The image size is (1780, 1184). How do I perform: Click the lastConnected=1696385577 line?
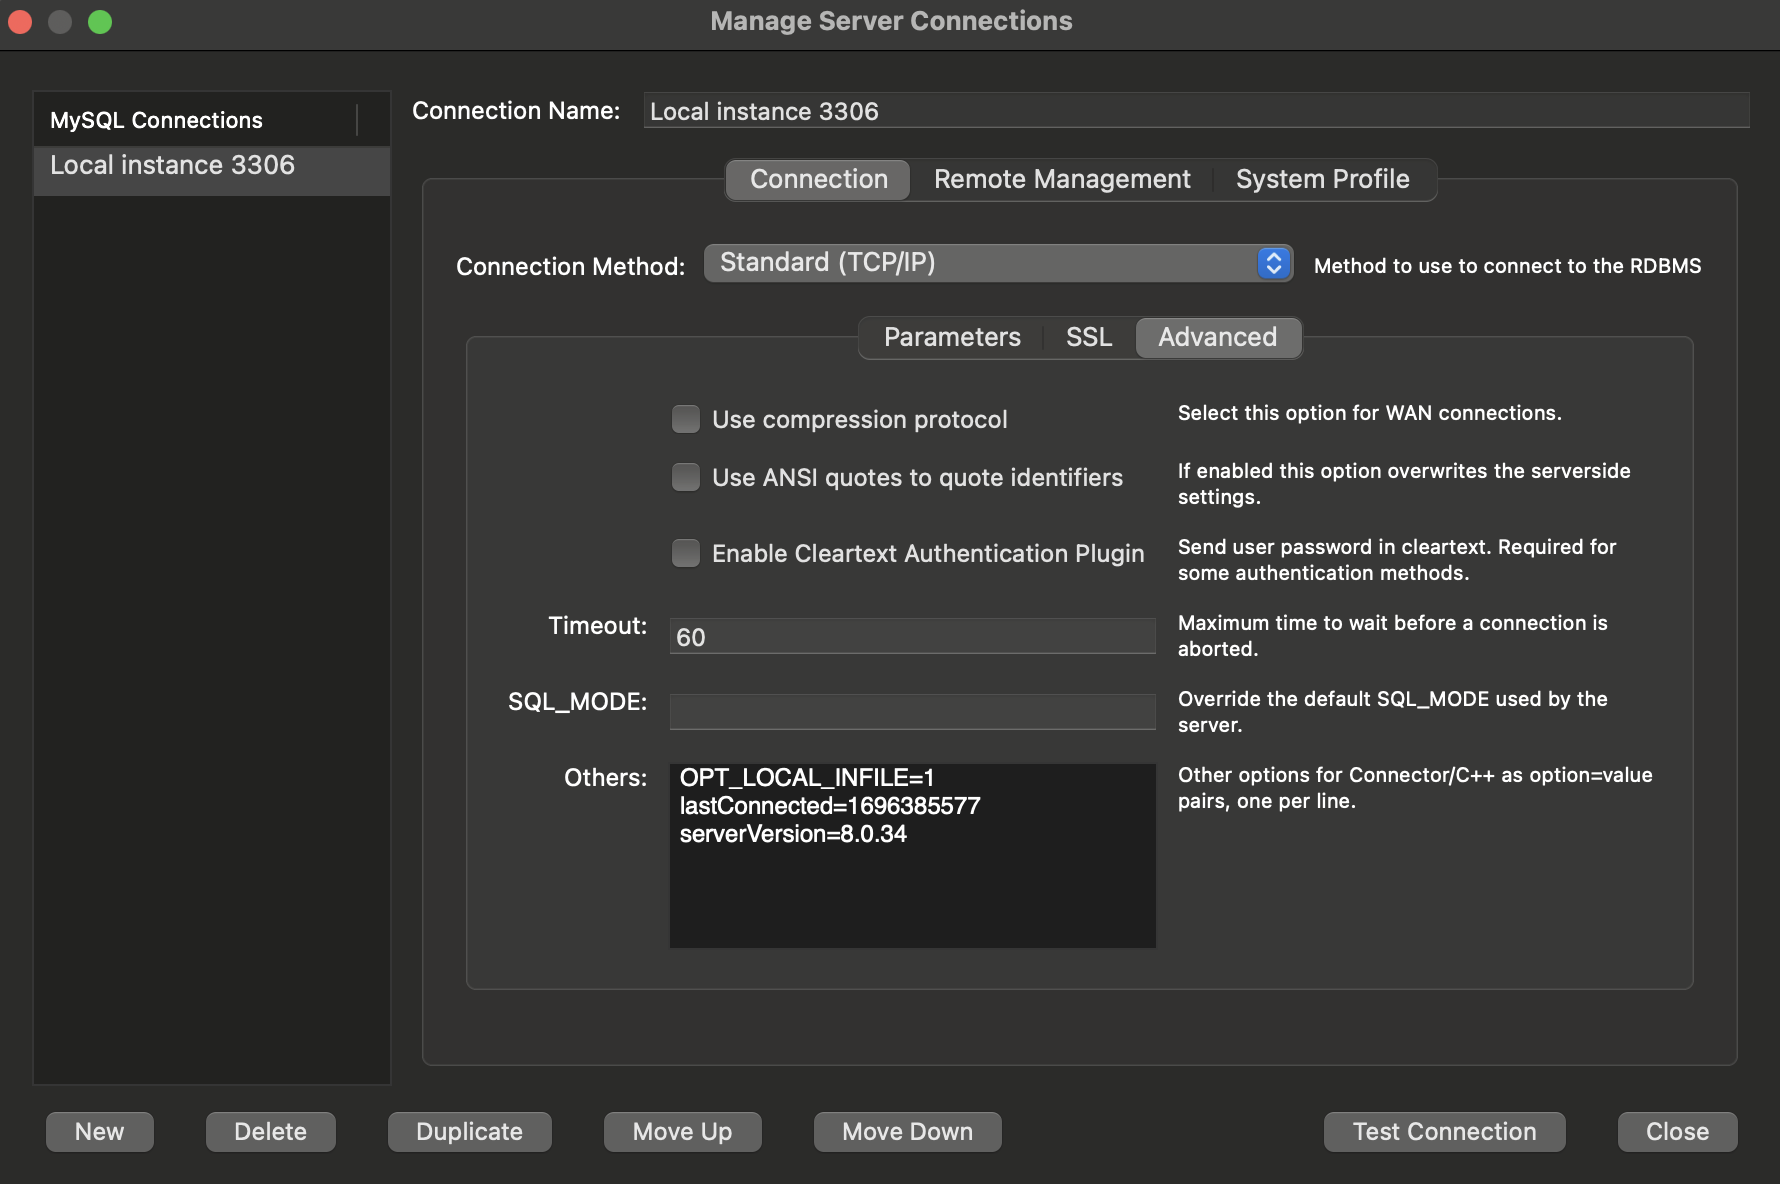830,805
